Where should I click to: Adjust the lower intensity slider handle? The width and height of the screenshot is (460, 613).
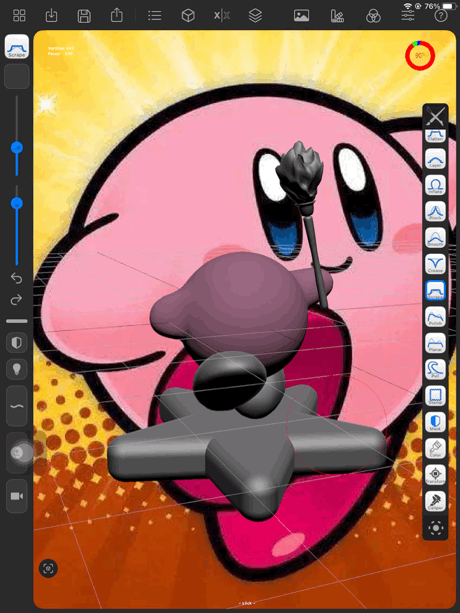17,203
